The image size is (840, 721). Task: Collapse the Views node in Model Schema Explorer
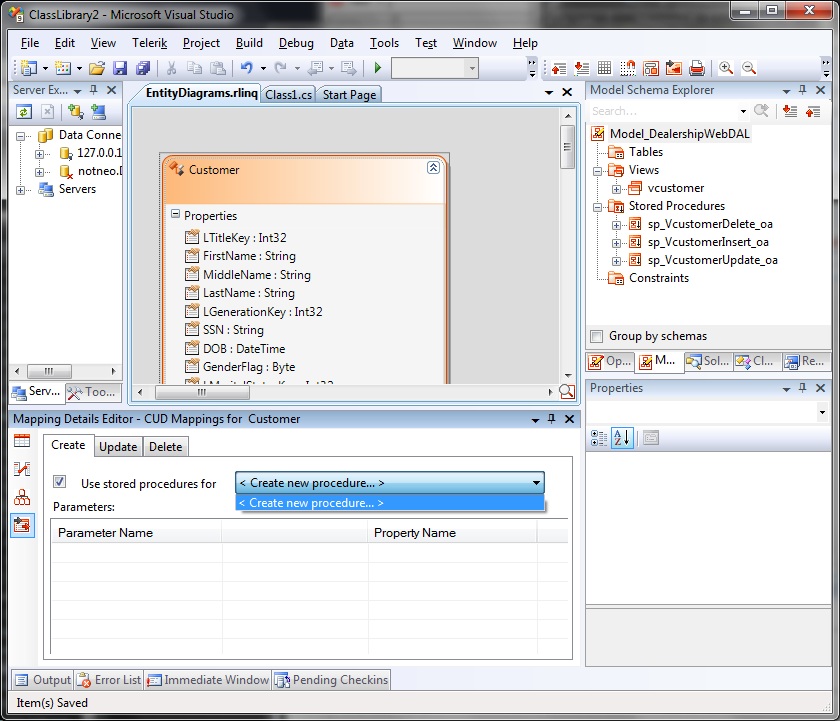point(597,171)
